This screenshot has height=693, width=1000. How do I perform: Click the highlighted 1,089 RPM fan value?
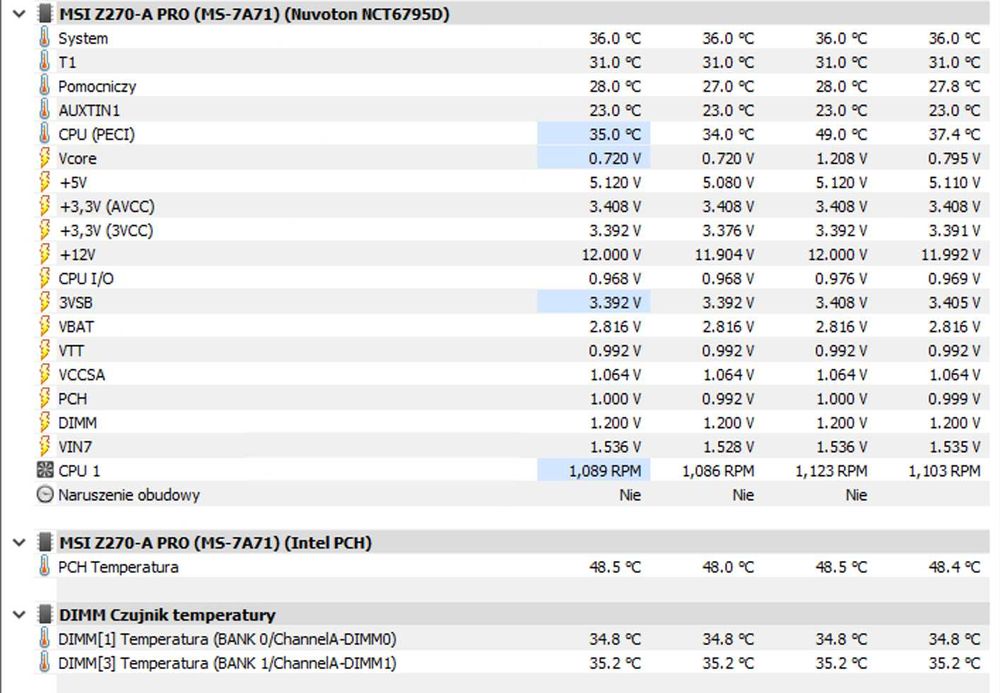(594, 470)
